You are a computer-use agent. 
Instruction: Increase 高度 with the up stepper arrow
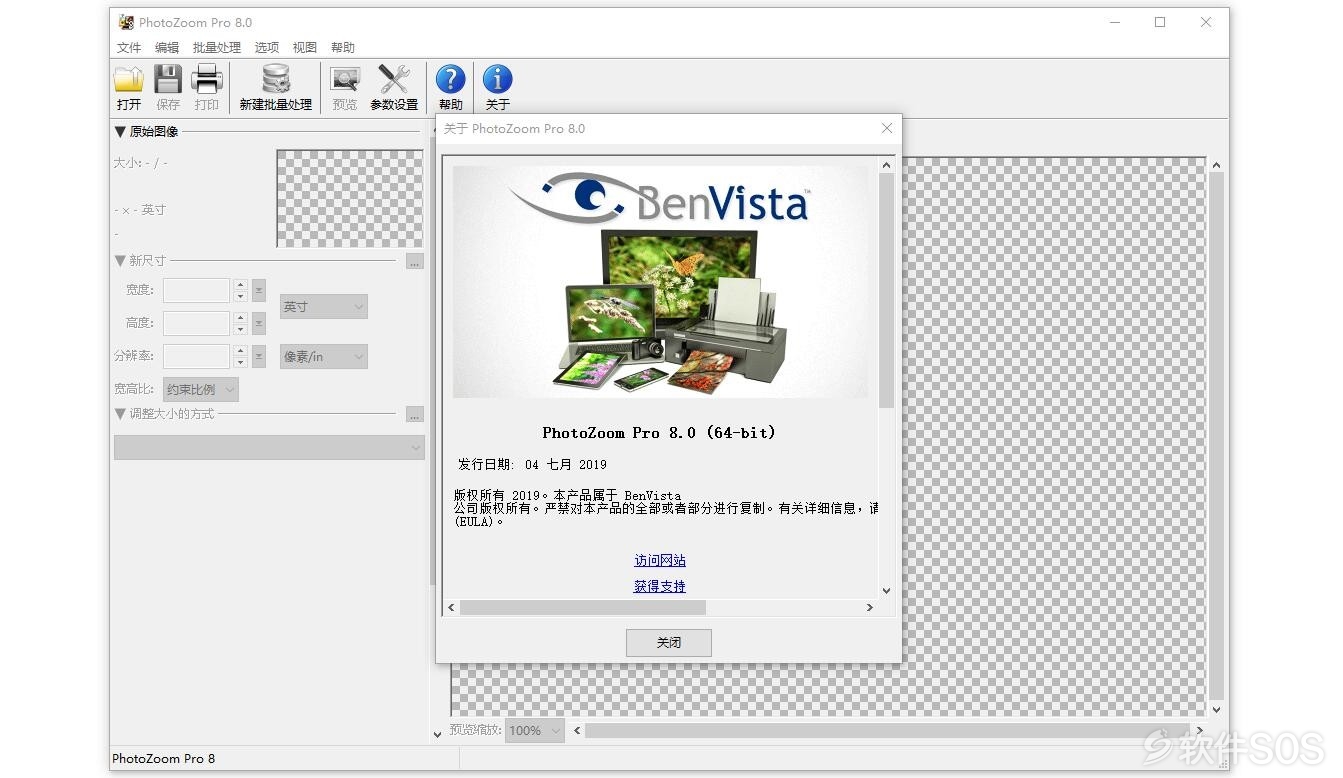click(240, 318)
